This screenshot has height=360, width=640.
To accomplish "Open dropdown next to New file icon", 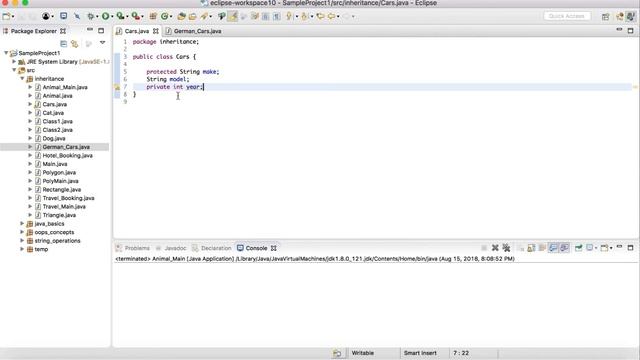I will coord(13,16).
